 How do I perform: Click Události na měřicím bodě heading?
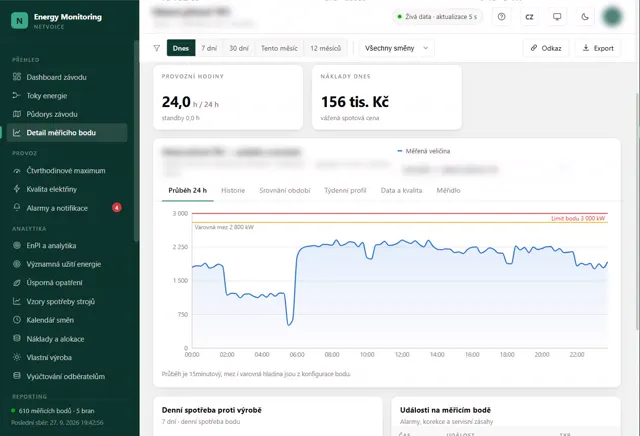pos(445,410)
